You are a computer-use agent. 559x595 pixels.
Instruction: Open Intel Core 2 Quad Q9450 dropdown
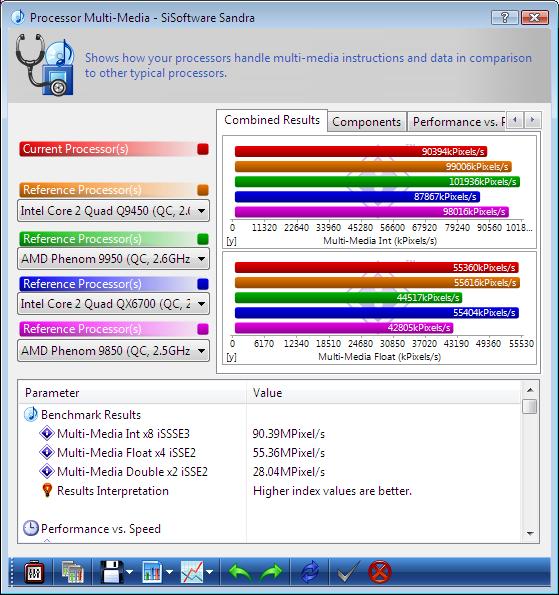113,211
